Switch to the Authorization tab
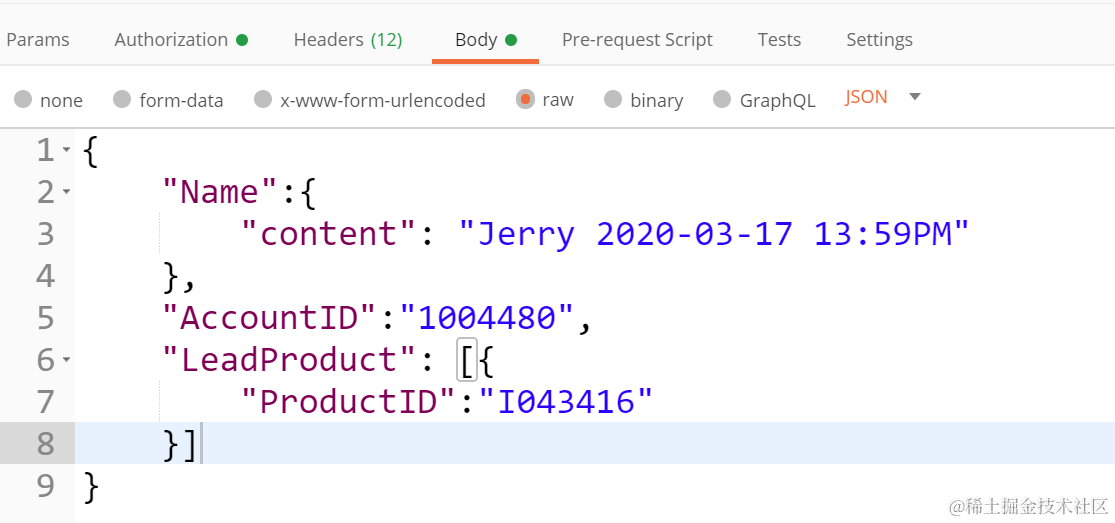Image resolution: width=1115 pixels, height=523 pixels. (181, 40)
